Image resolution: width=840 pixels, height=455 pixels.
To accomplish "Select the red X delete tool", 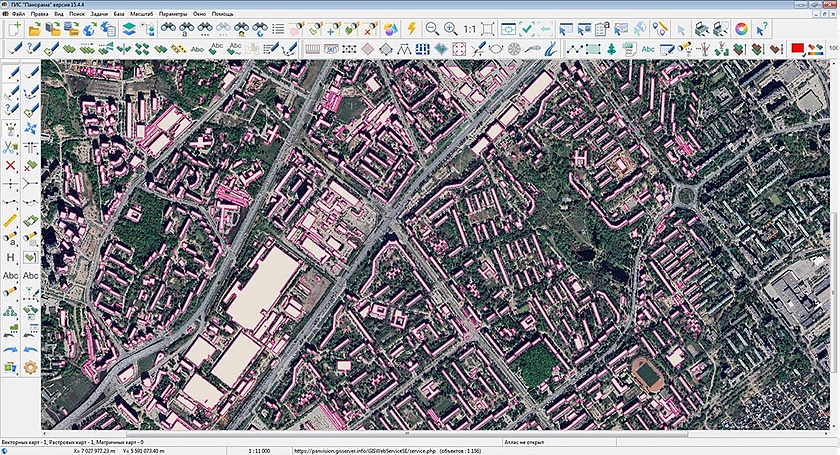I will pos(10,165).
